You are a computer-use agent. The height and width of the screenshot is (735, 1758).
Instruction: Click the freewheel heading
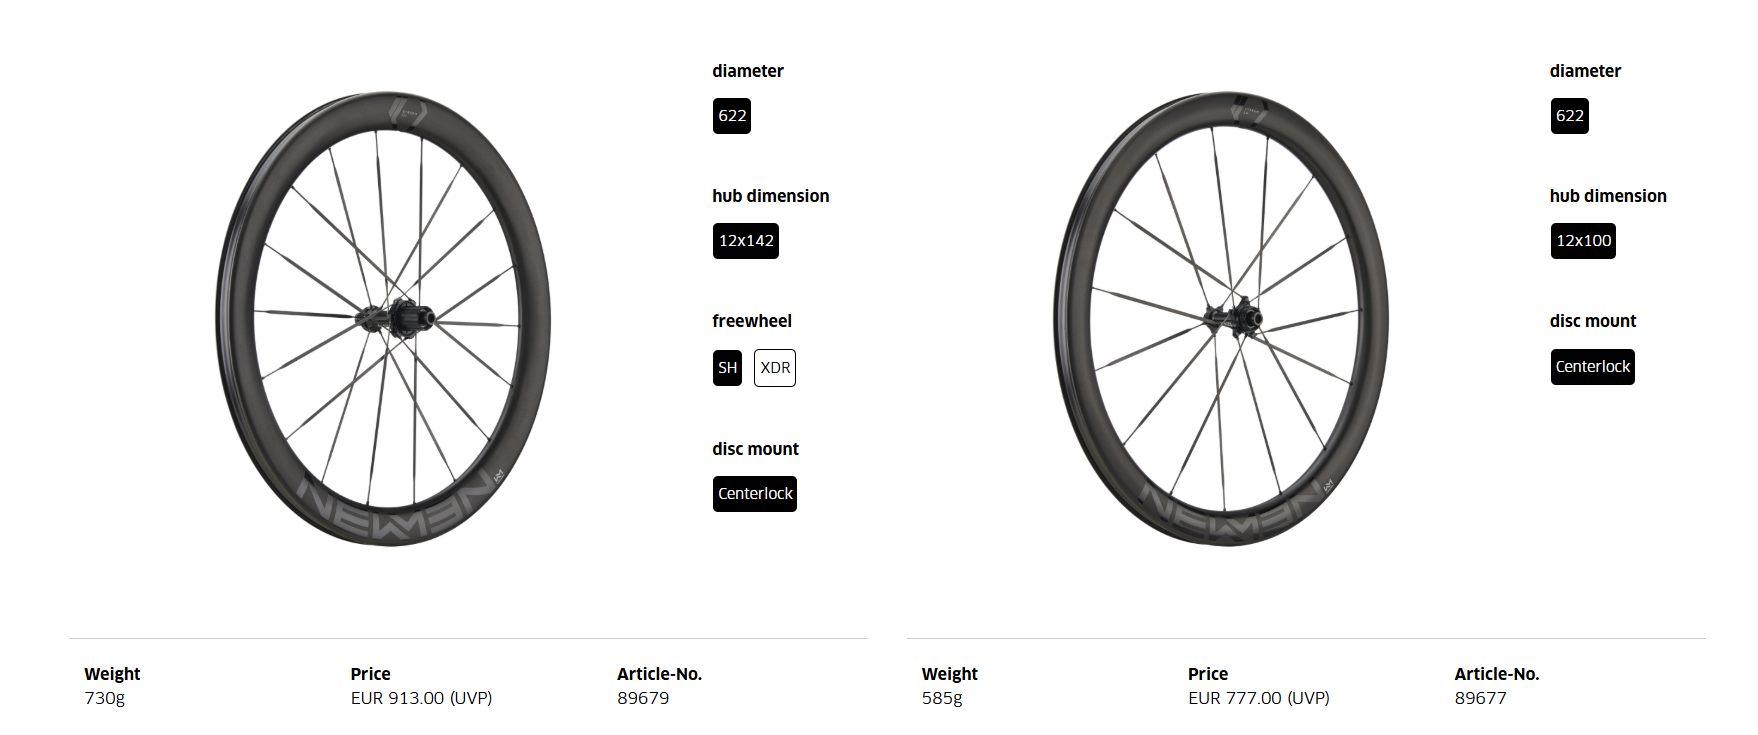(752, 321)
